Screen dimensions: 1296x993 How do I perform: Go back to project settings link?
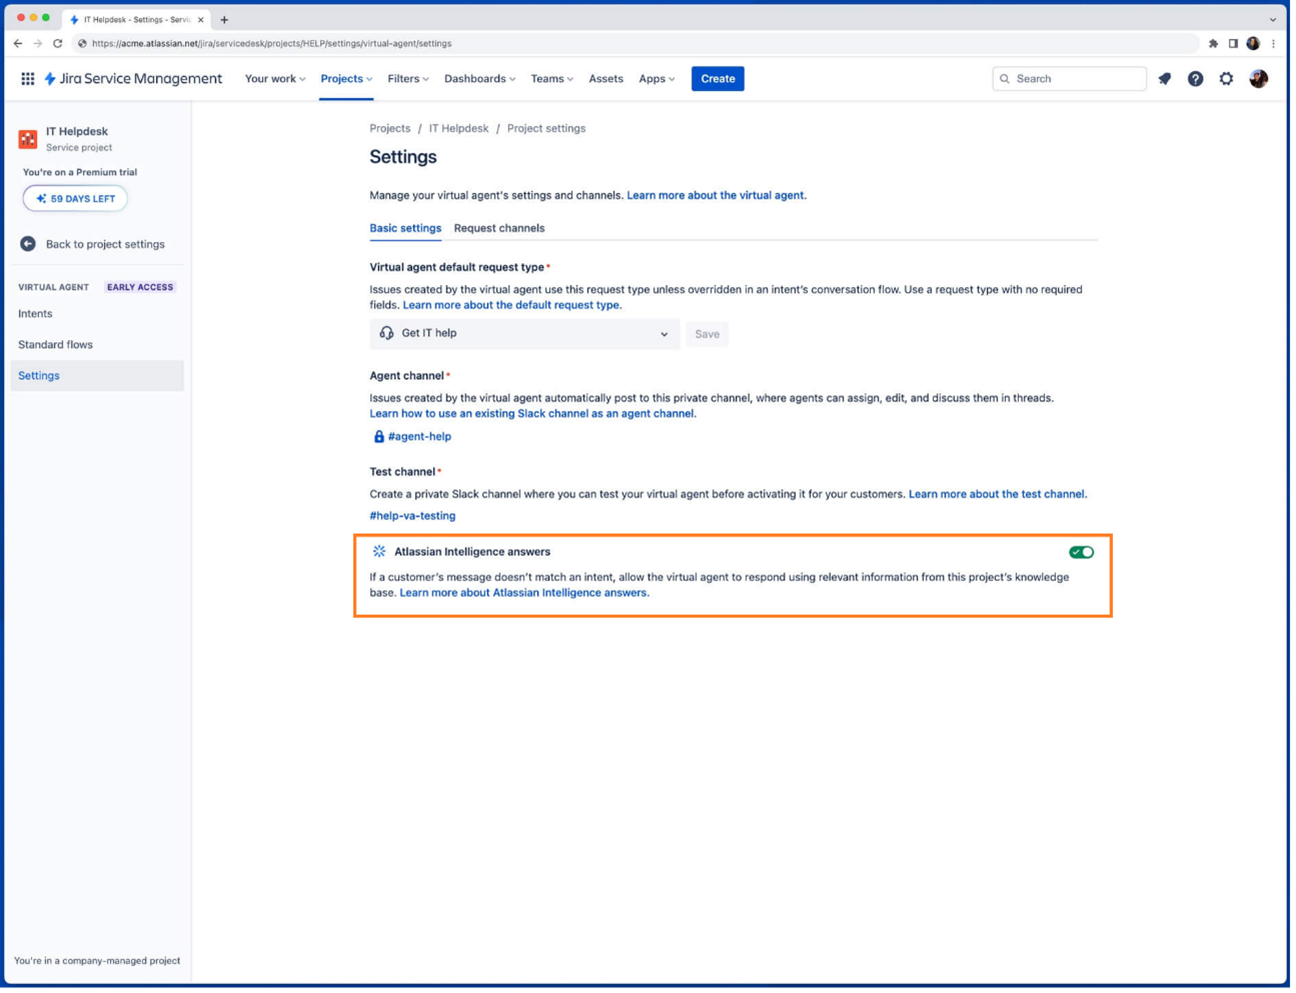(105, 245)
